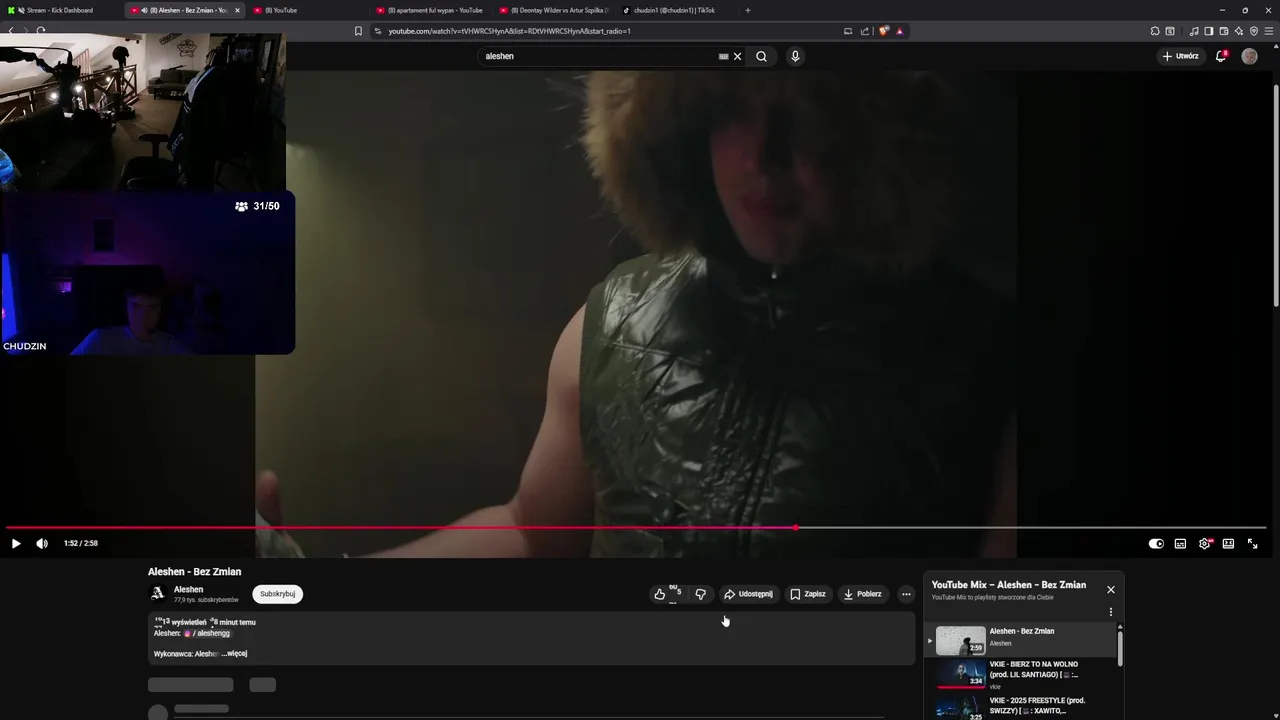Select VKIE - BIERZ TO NA WOLNO thumbnail
This screenshot has width=1280, height=720.
[960, 674]
